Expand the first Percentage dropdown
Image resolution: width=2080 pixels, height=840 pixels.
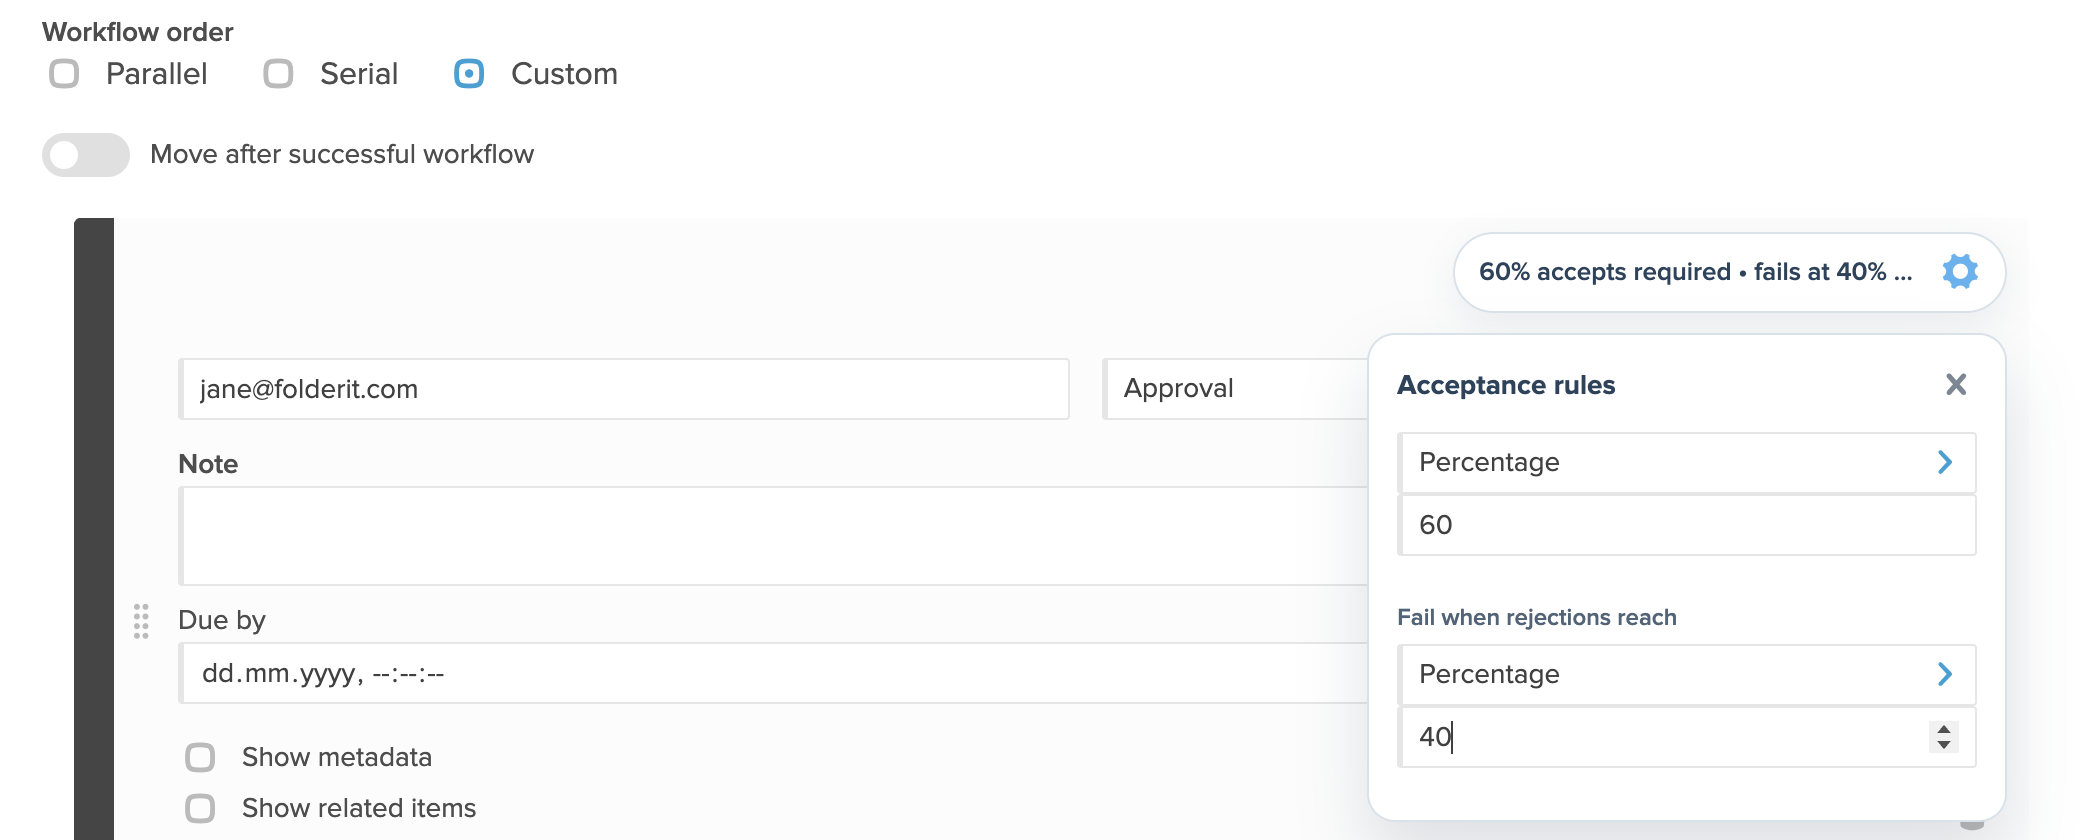tap(1686, 462)
